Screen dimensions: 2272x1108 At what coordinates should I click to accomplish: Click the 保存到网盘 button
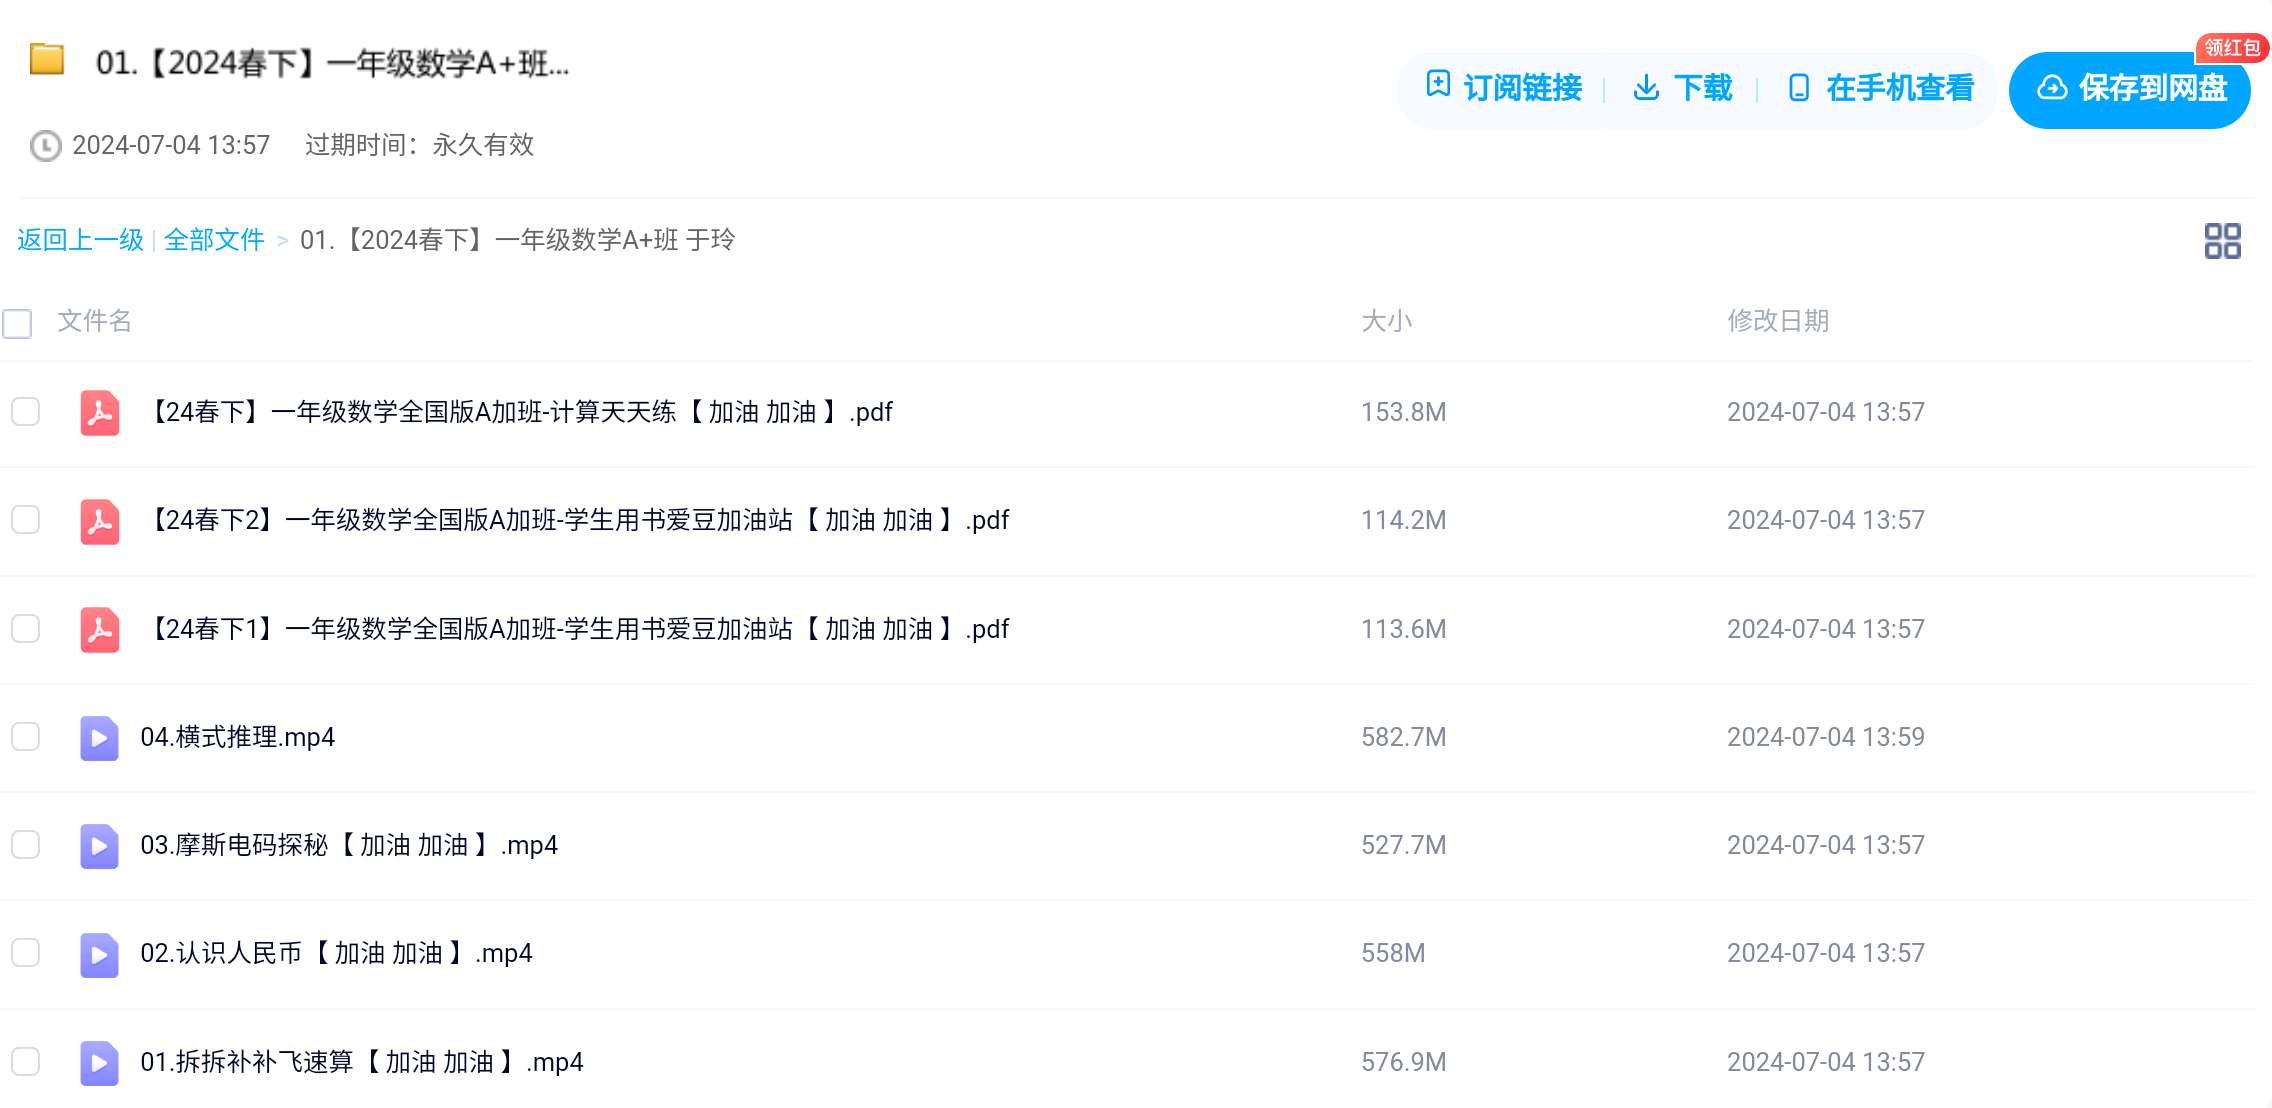2130,89
